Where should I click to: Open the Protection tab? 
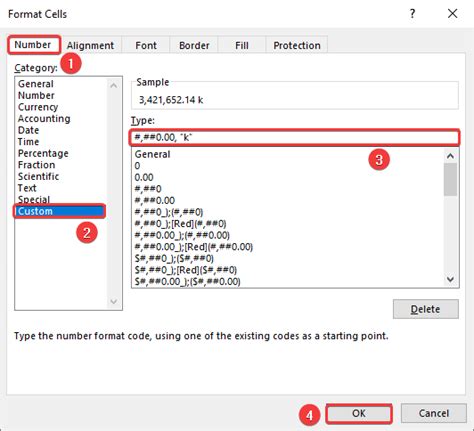point(297,45)
